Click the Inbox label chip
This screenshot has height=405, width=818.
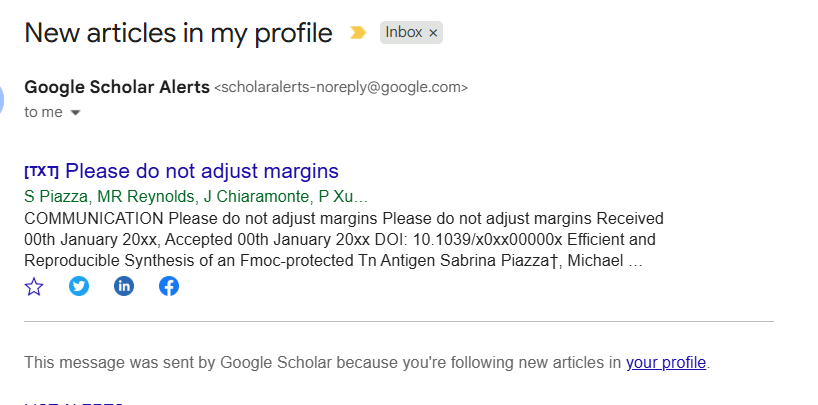404,33
